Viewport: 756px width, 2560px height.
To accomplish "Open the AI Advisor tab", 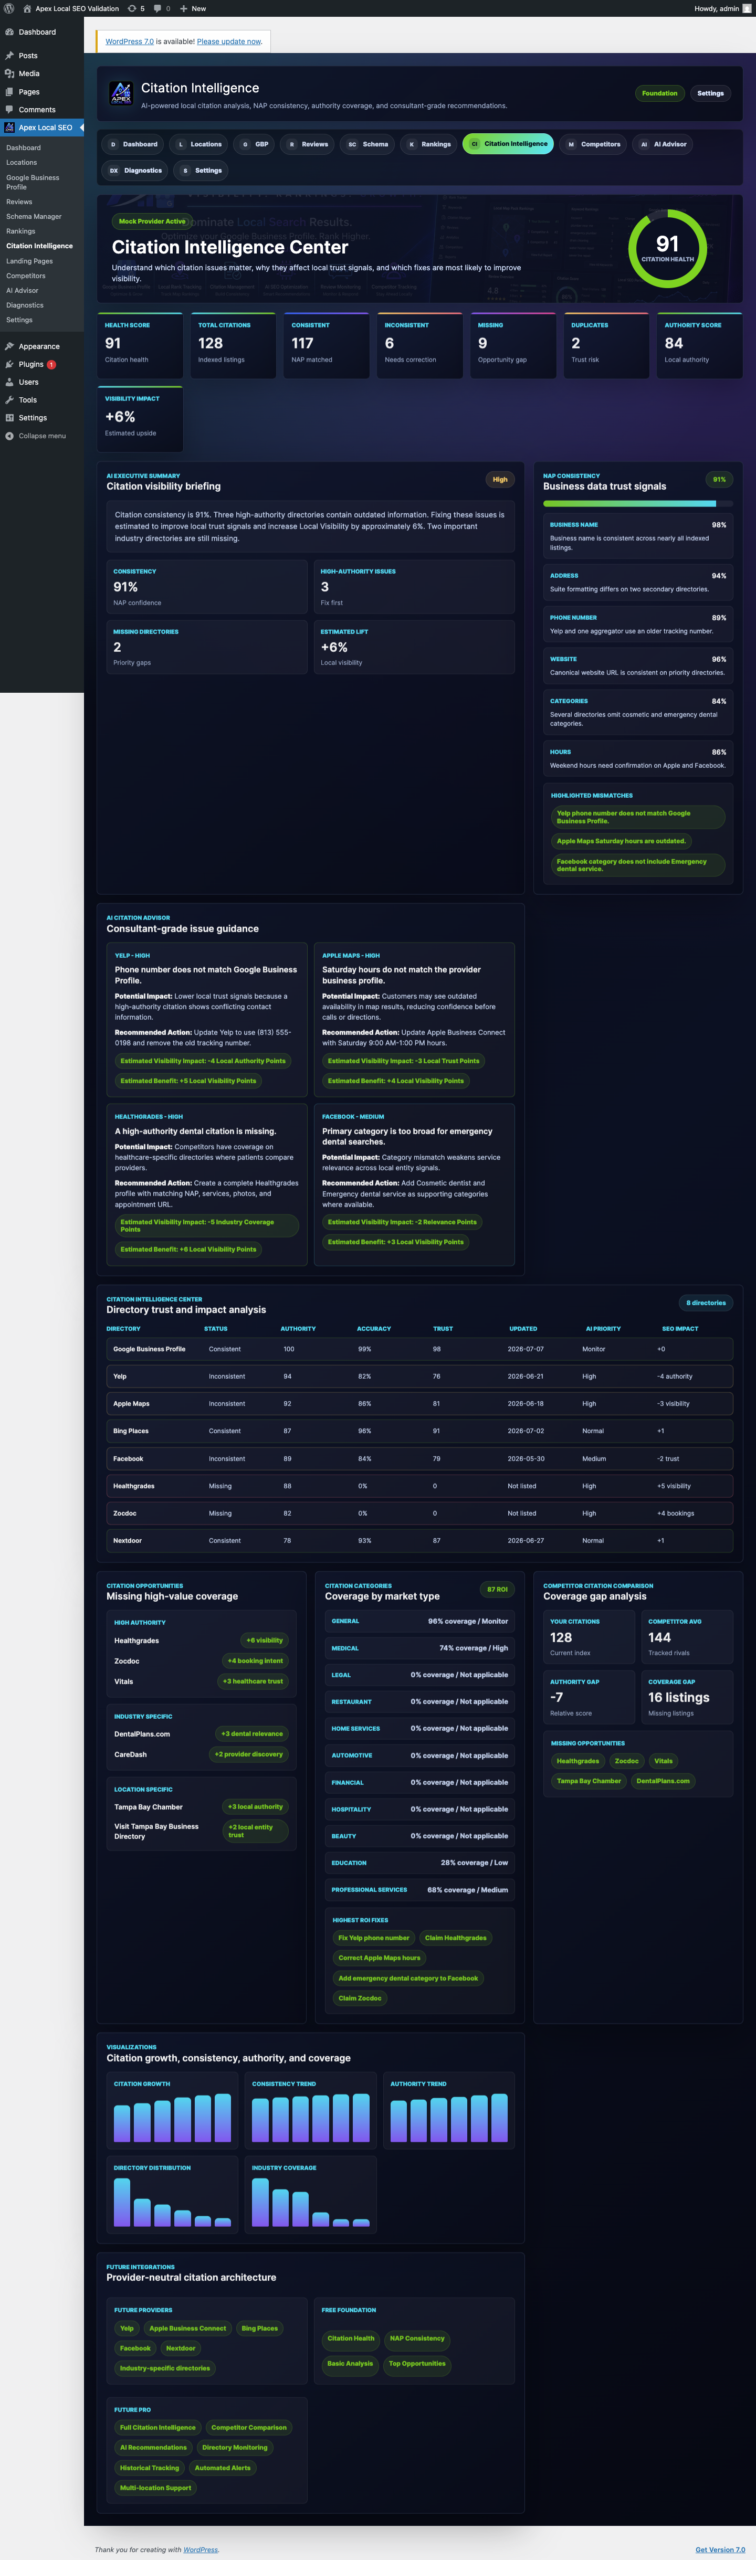I will (663, 144).
